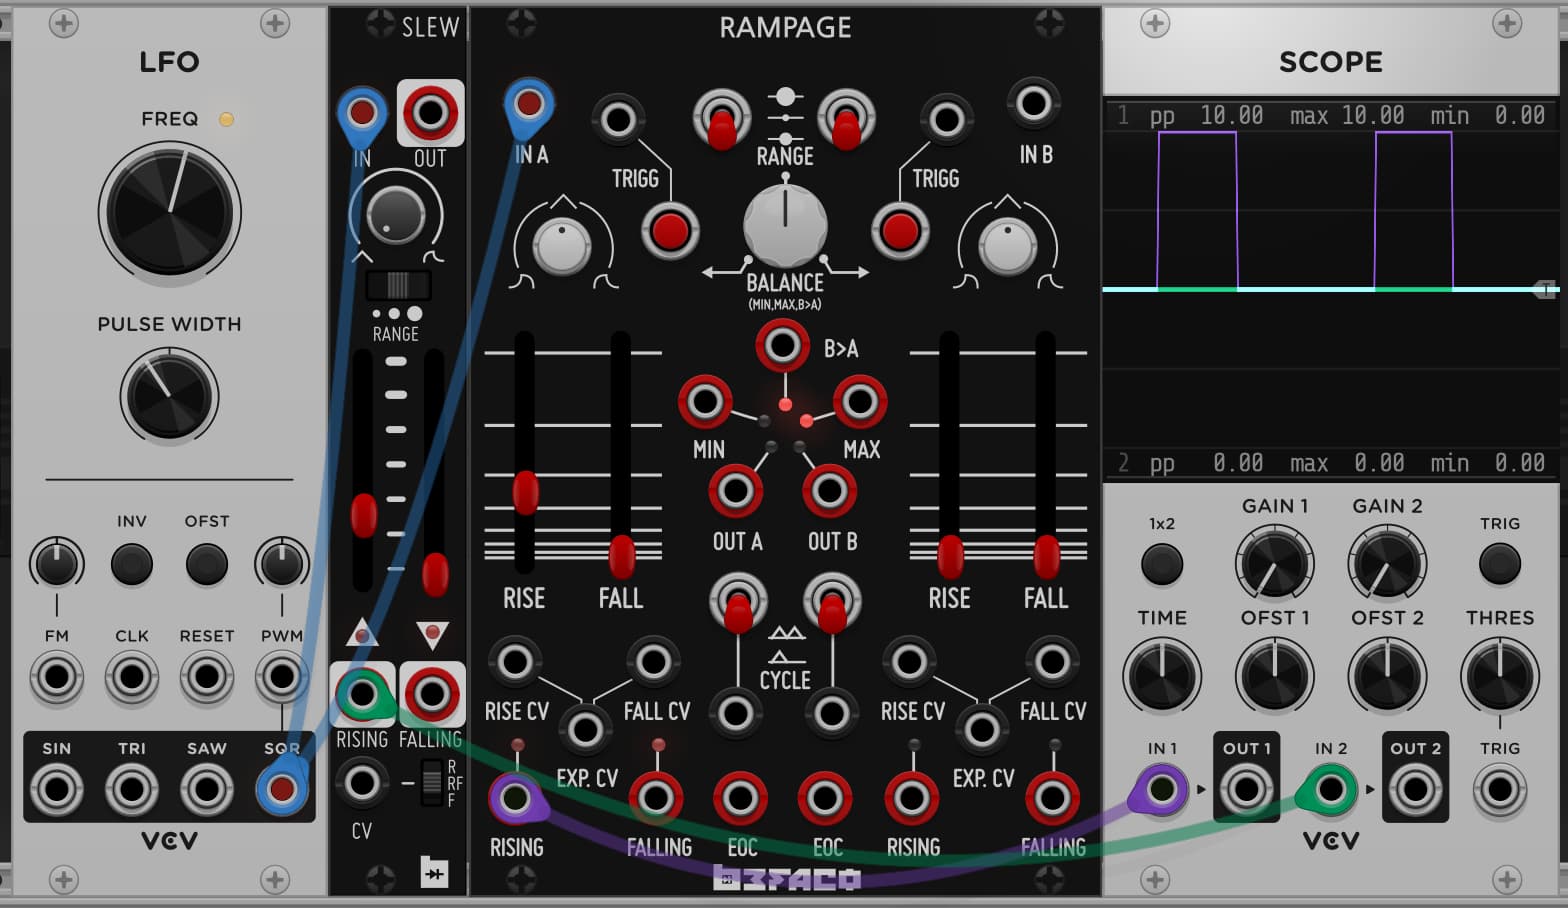Toggle the LFO OFST button
1568x908 pixels.
207,565
